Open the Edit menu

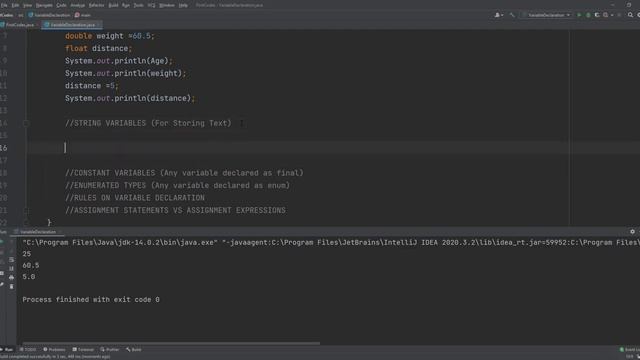pos(15,5)
